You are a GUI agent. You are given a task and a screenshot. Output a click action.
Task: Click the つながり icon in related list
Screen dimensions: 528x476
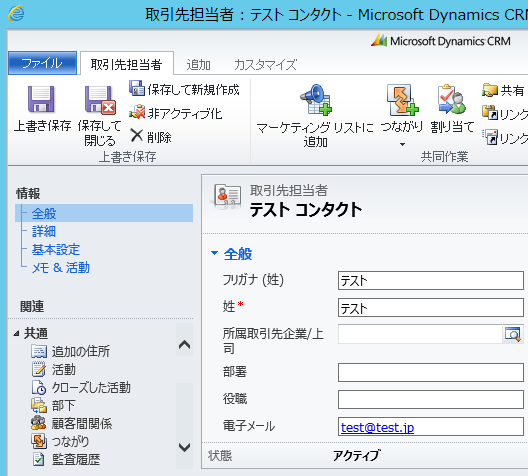39,441
